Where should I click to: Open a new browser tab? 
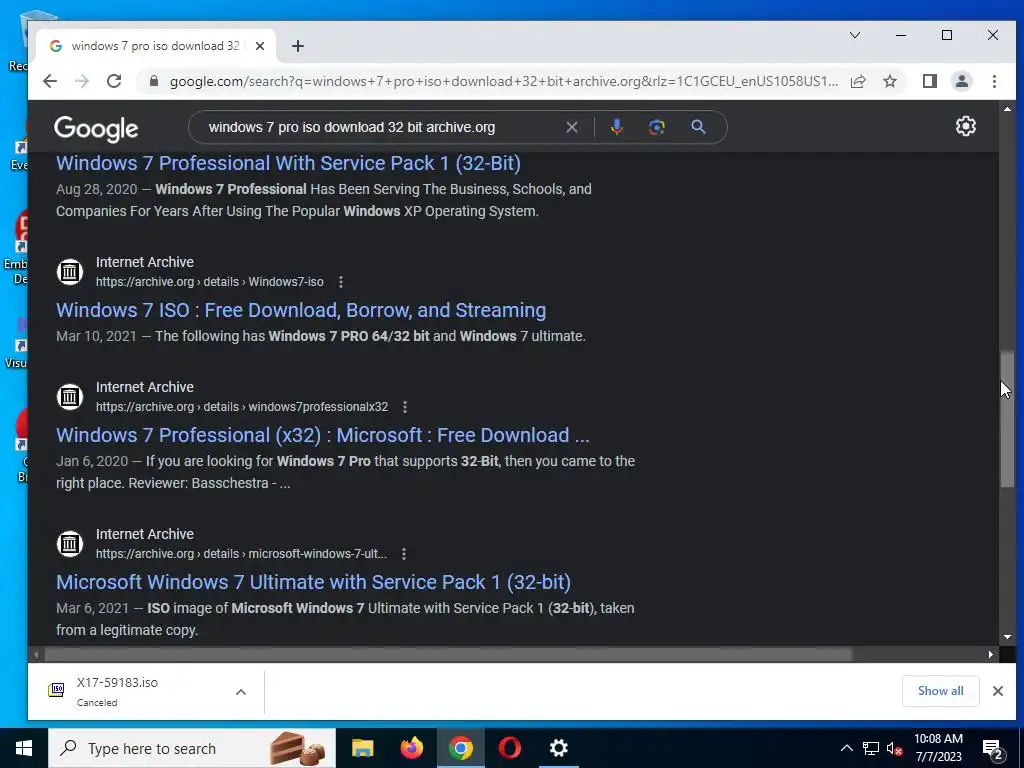(298, 46)
